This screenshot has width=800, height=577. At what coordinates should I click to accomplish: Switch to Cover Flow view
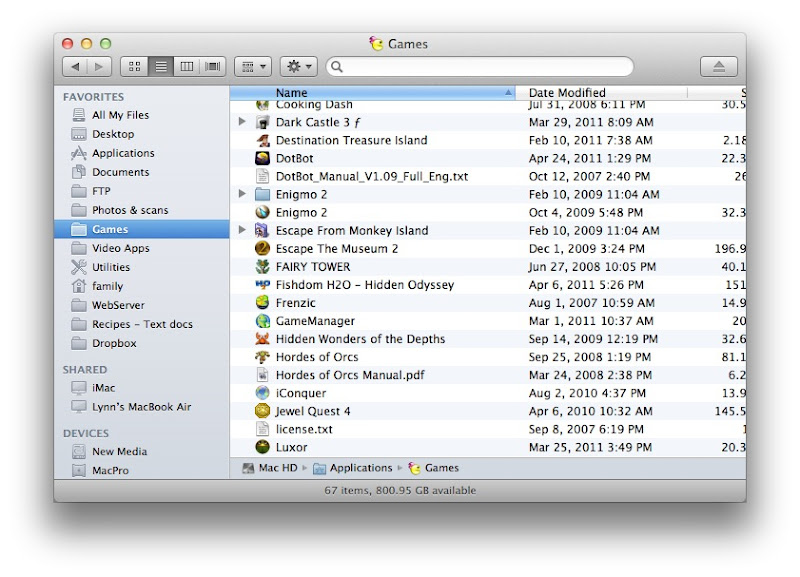pyautogui.click(x=212, y=67)
